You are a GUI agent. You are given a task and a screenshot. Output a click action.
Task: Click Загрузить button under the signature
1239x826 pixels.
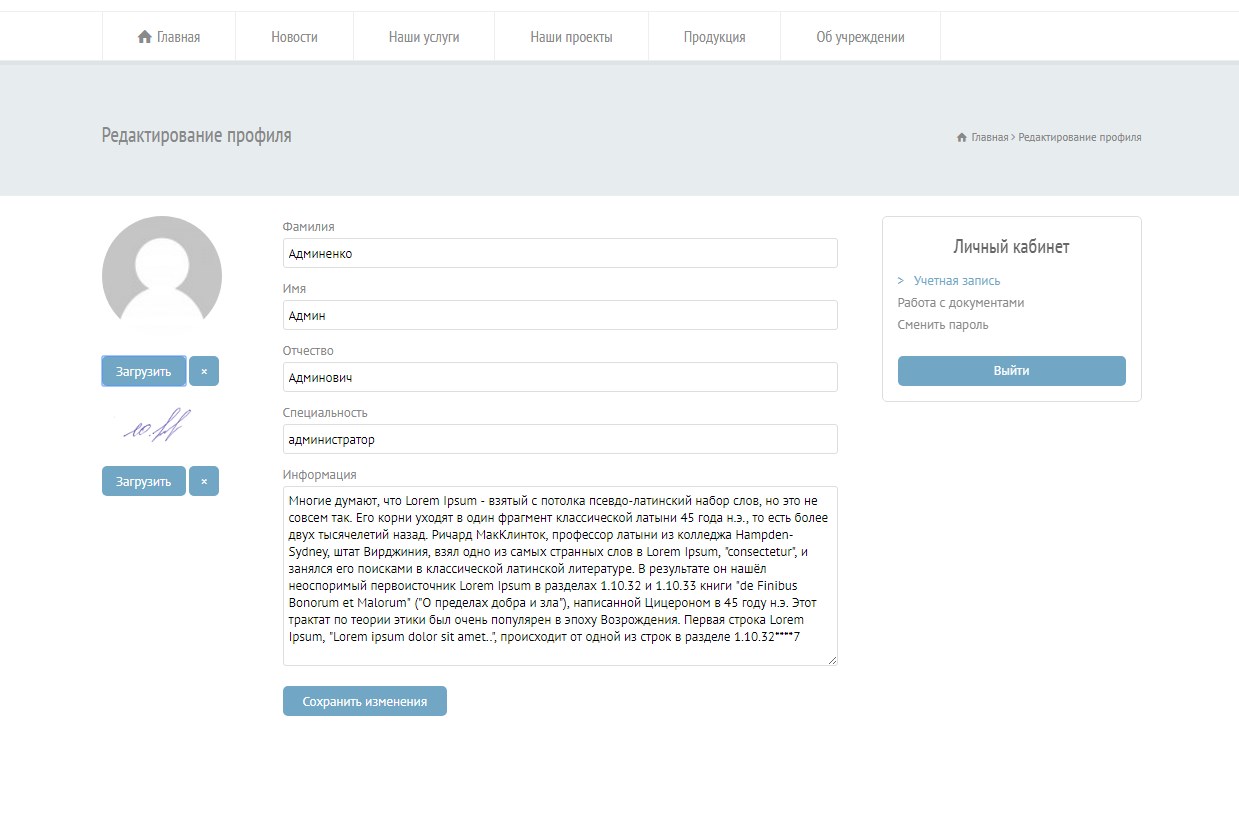pos(143,481)
